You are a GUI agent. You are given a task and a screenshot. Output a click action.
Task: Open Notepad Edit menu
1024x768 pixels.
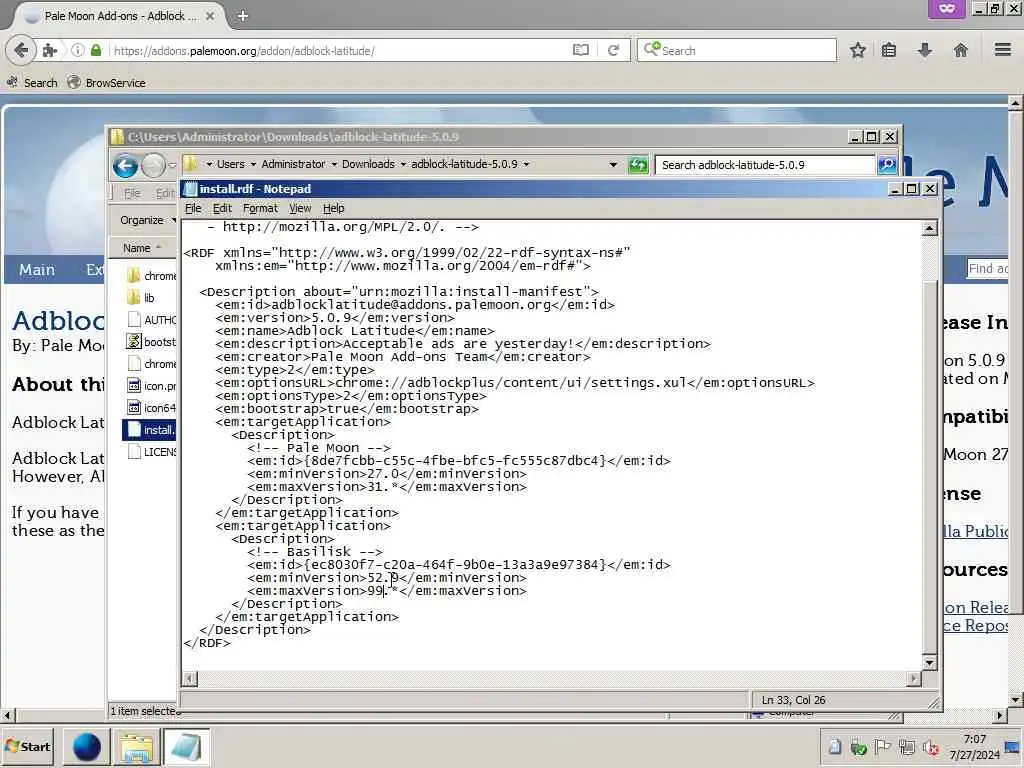[222, 208]
